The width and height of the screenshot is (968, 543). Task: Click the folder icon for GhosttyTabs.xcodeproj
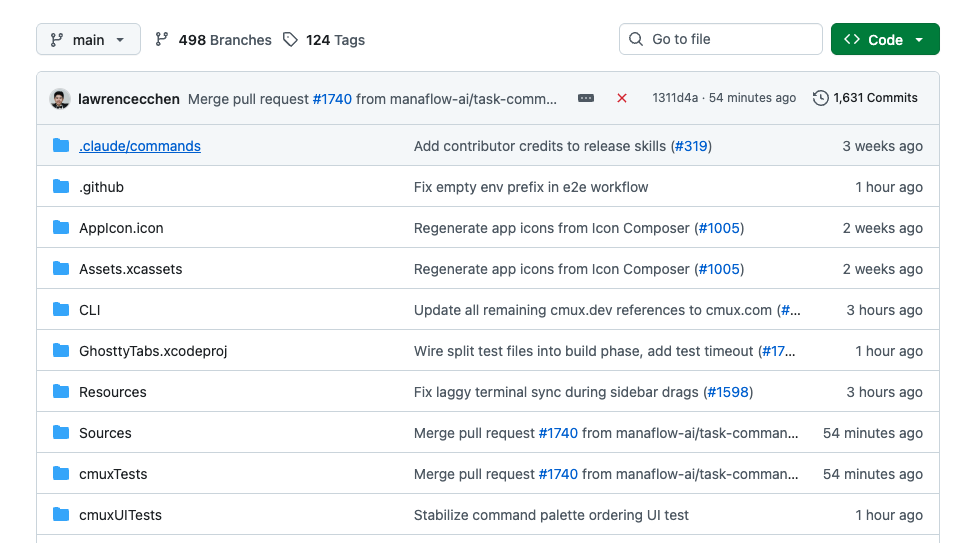pos(61,350)
